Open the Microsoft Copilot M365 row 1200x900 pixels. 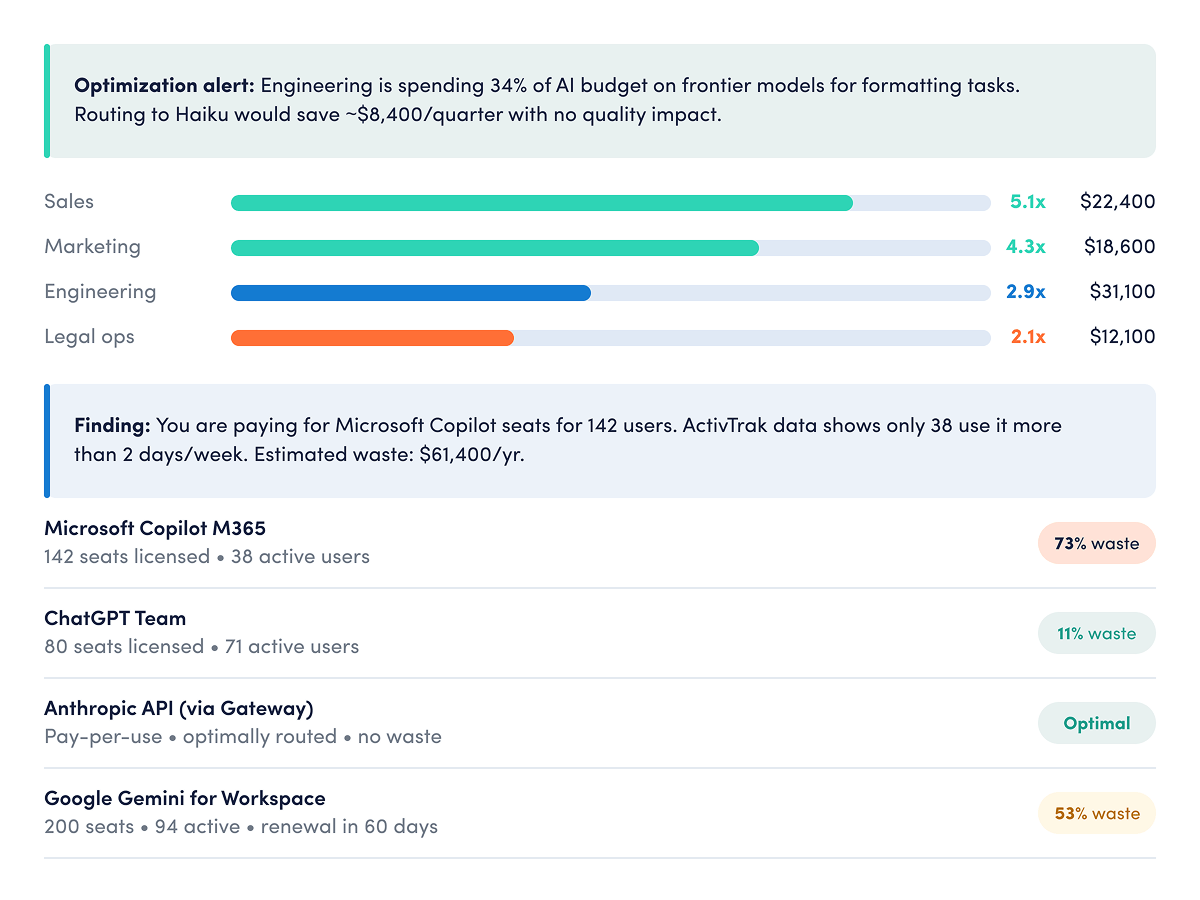600,543
